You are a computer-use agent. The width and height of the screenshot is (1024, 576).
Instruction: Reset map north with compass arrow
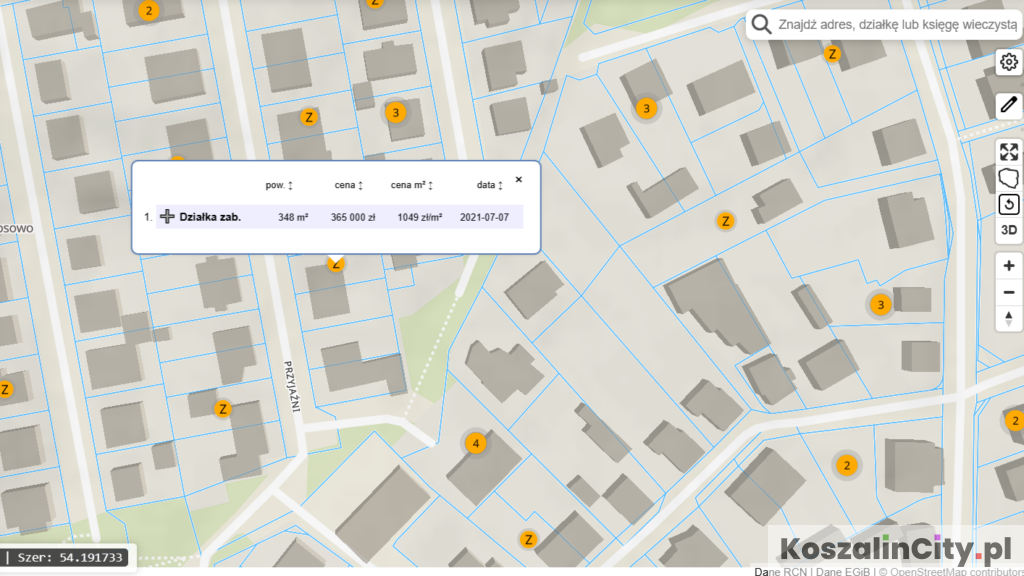[1009, 318]
